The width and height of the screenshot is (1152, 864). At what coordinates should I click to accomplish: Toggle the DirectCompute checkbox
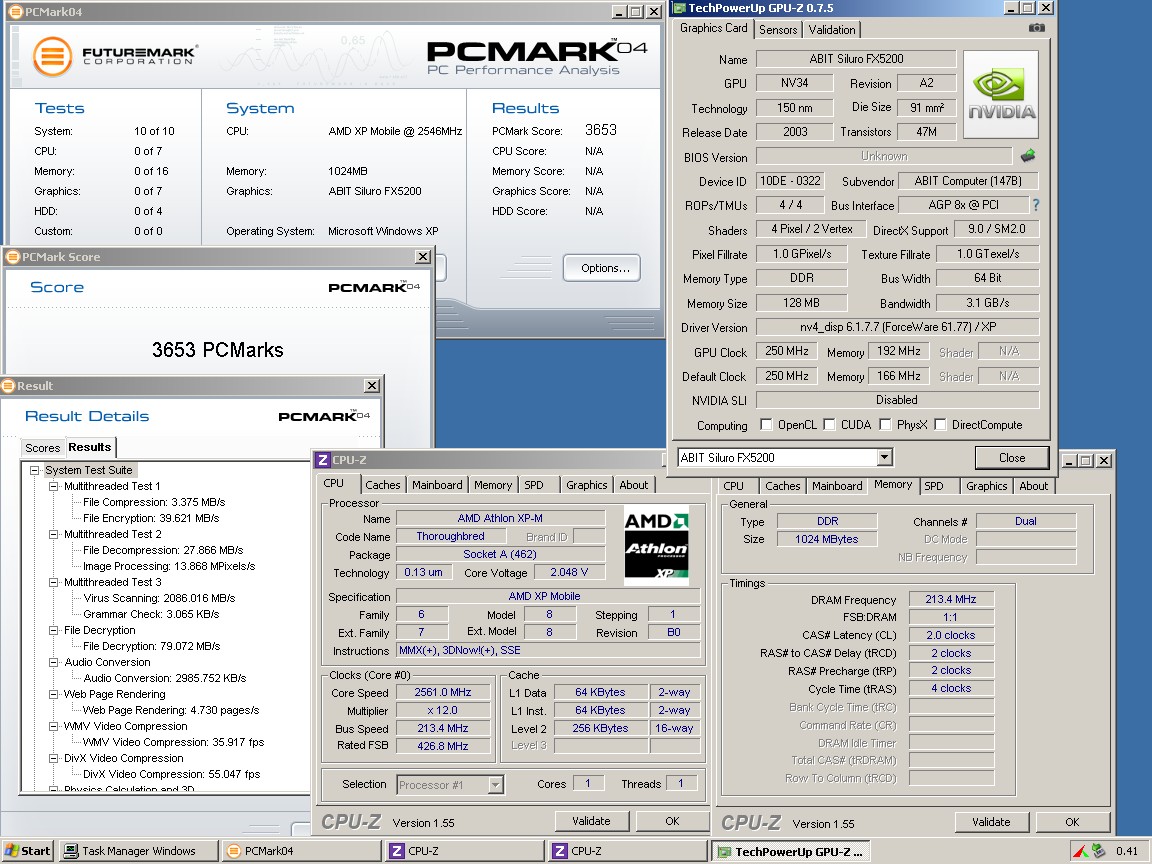pyautogui.click(x=940, y=424)
